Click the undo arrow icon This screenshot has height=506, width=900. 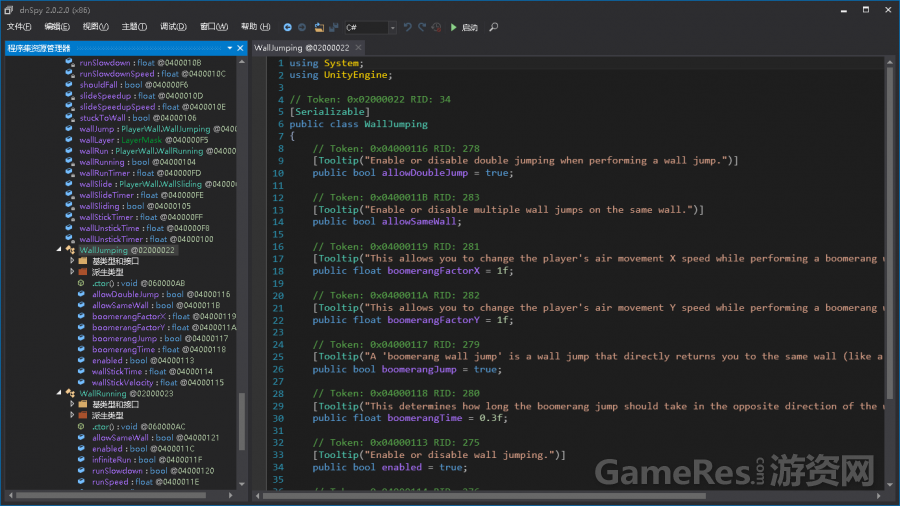408,27
